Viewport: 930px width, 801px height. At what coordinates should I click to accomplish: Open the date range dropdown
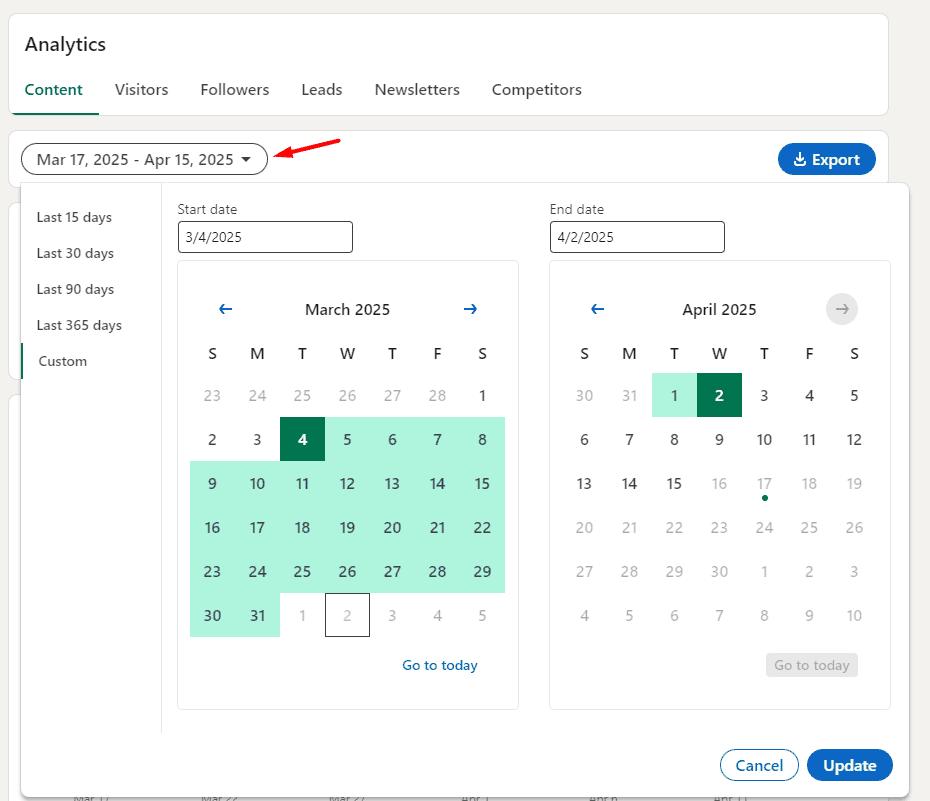144,160
